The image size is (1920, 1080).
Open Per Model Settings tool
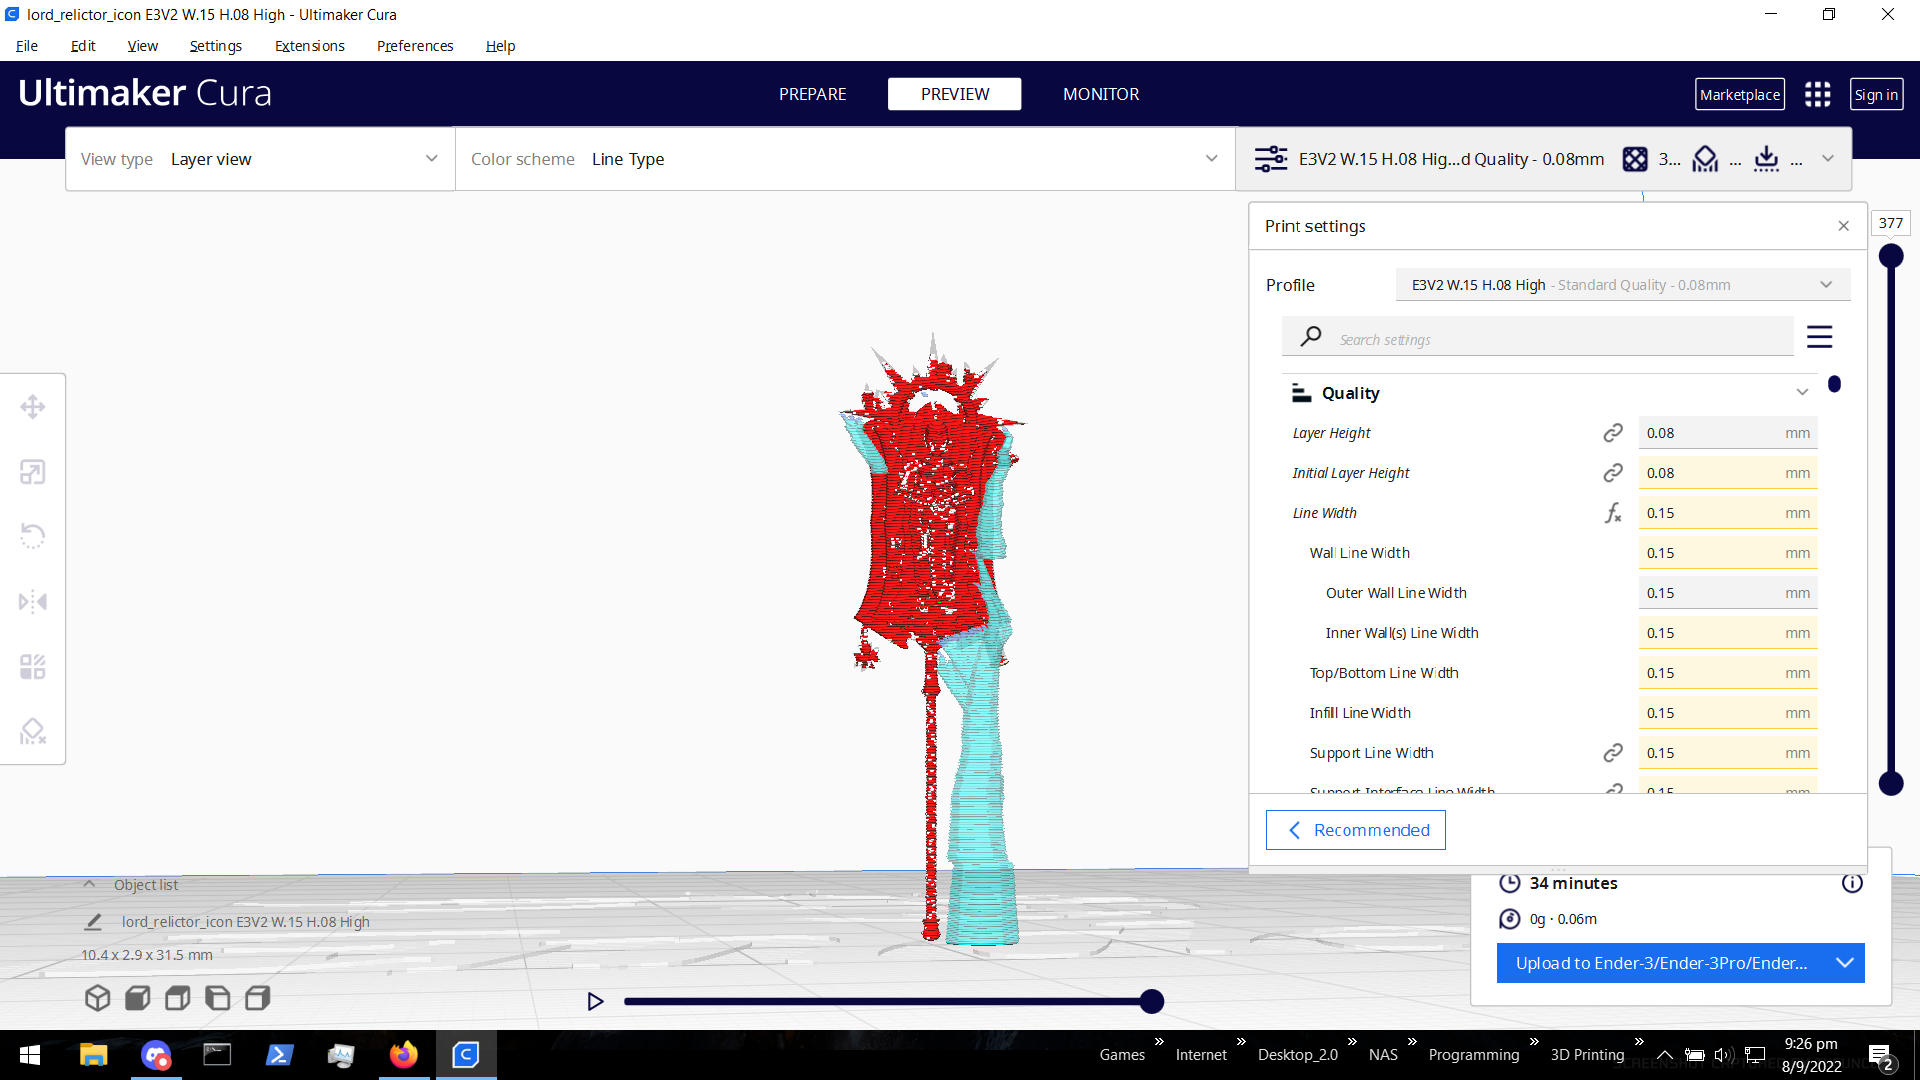33,667
